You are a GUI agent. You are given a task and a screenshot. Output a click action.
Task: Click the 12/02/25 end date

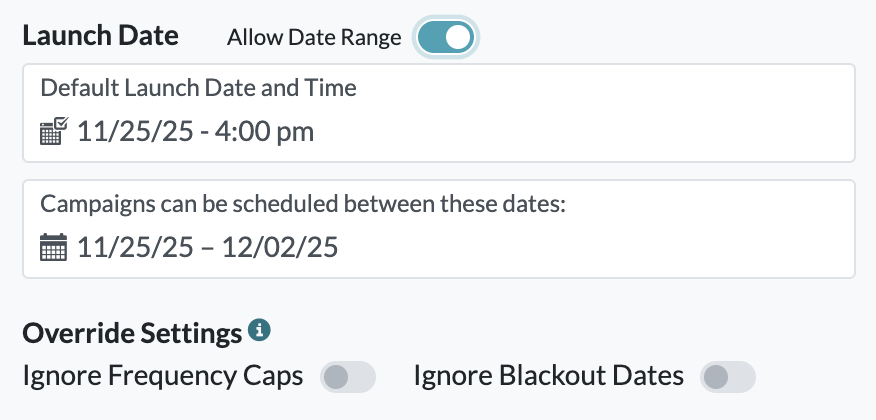[x=280, y=247]
